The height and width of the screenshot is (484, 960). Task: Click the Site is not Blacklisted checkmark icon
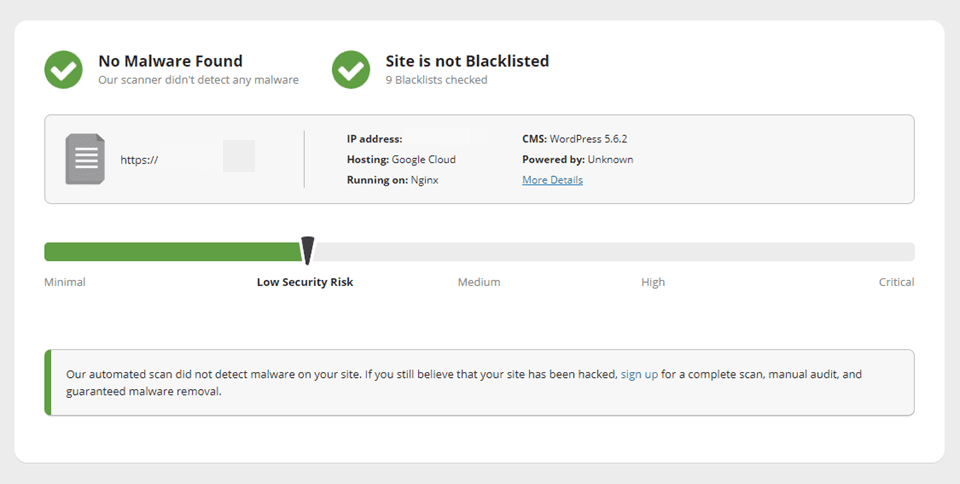tap(351, 69)
